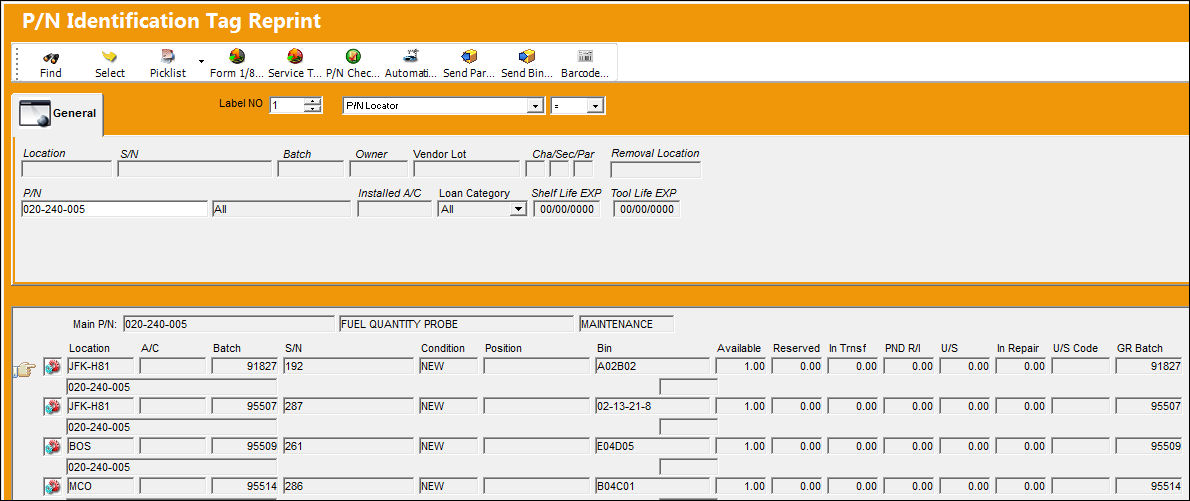Click the select icon for batch 91827 row
This screenshot has height=501, width=1190.
point(52,367)
